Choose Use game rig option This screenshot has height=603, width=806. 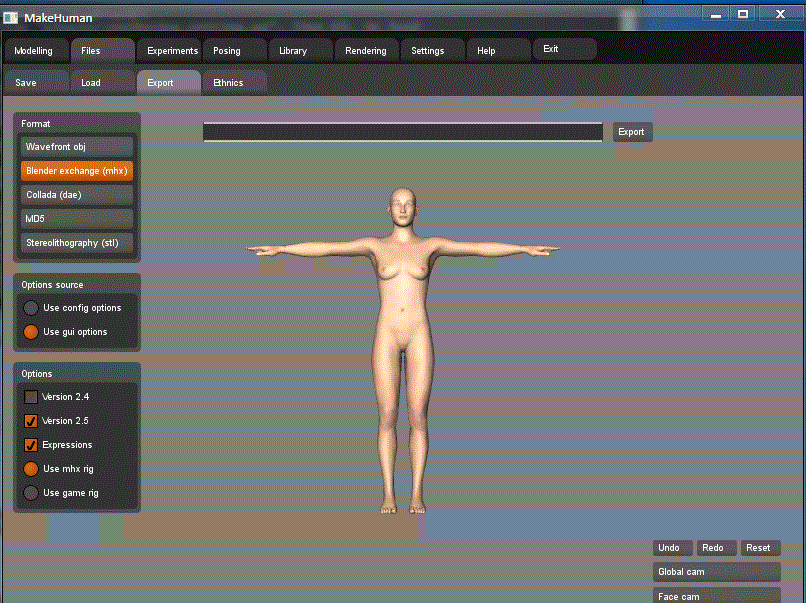point(31,493)
